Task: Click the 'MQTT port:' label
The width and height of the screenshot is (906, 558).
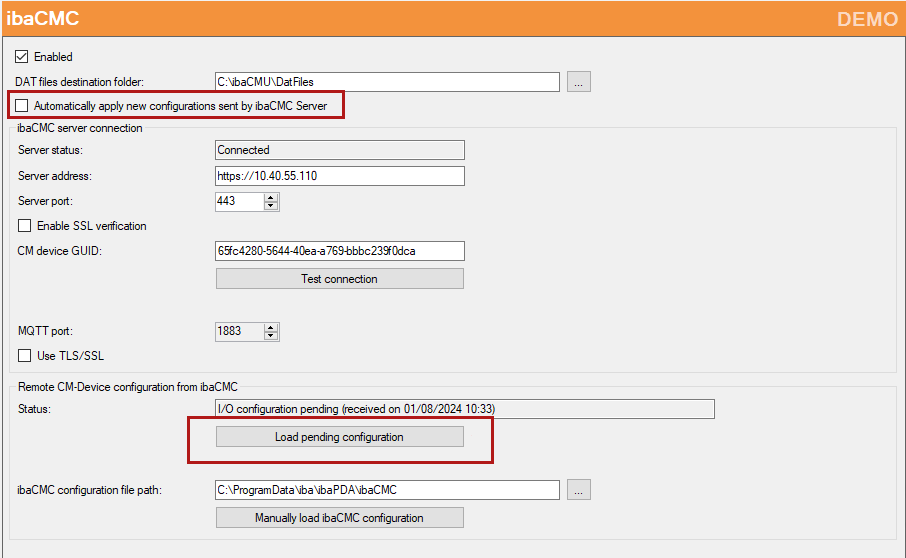Action: click(45, 332)
